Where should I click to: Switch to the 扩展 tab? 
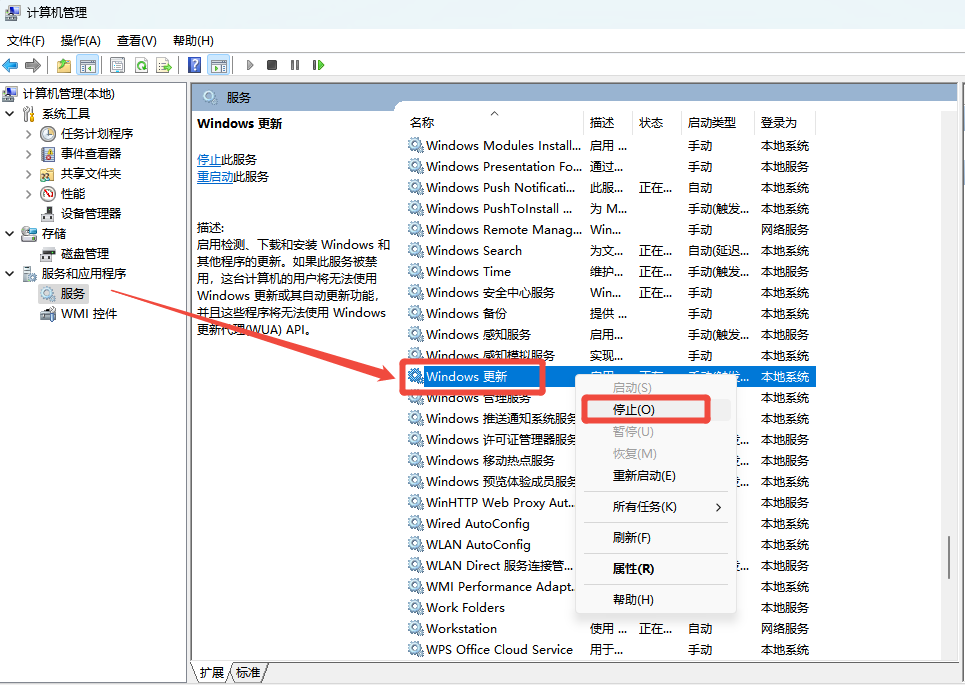pyautogui.click(x=212, y=673)
